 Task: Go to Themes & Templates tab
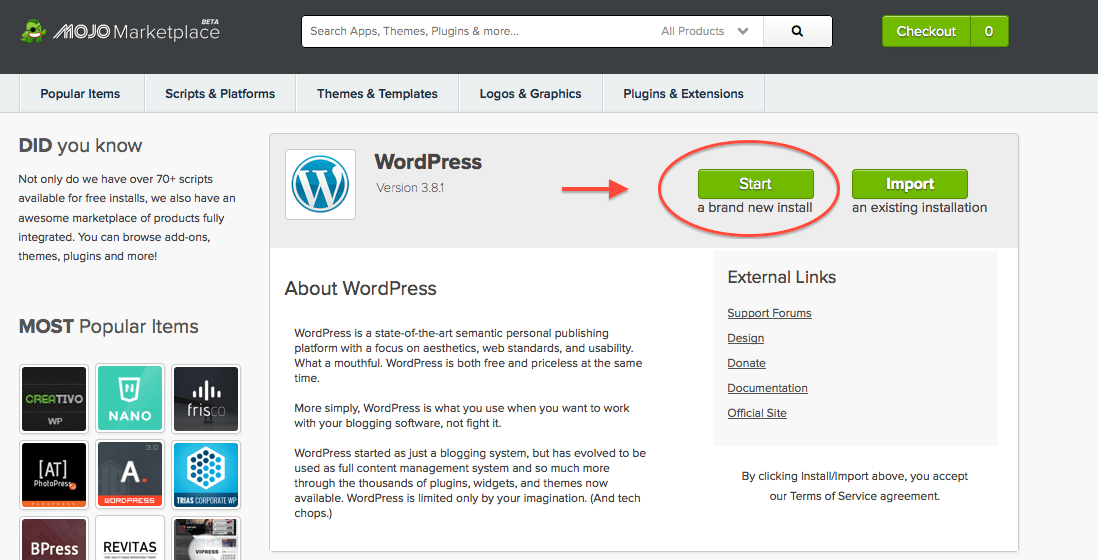[x=377, y=94]
